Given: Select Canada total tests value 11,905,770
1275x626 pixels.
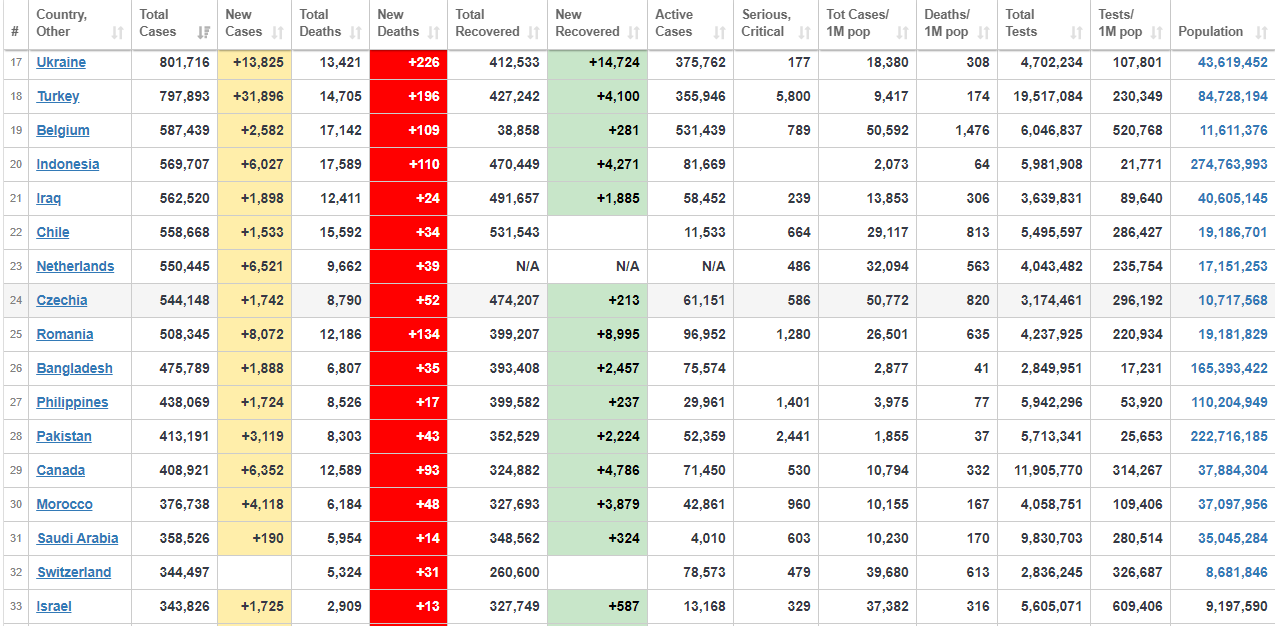Looking at the screenshot, I should (1048, 470).
